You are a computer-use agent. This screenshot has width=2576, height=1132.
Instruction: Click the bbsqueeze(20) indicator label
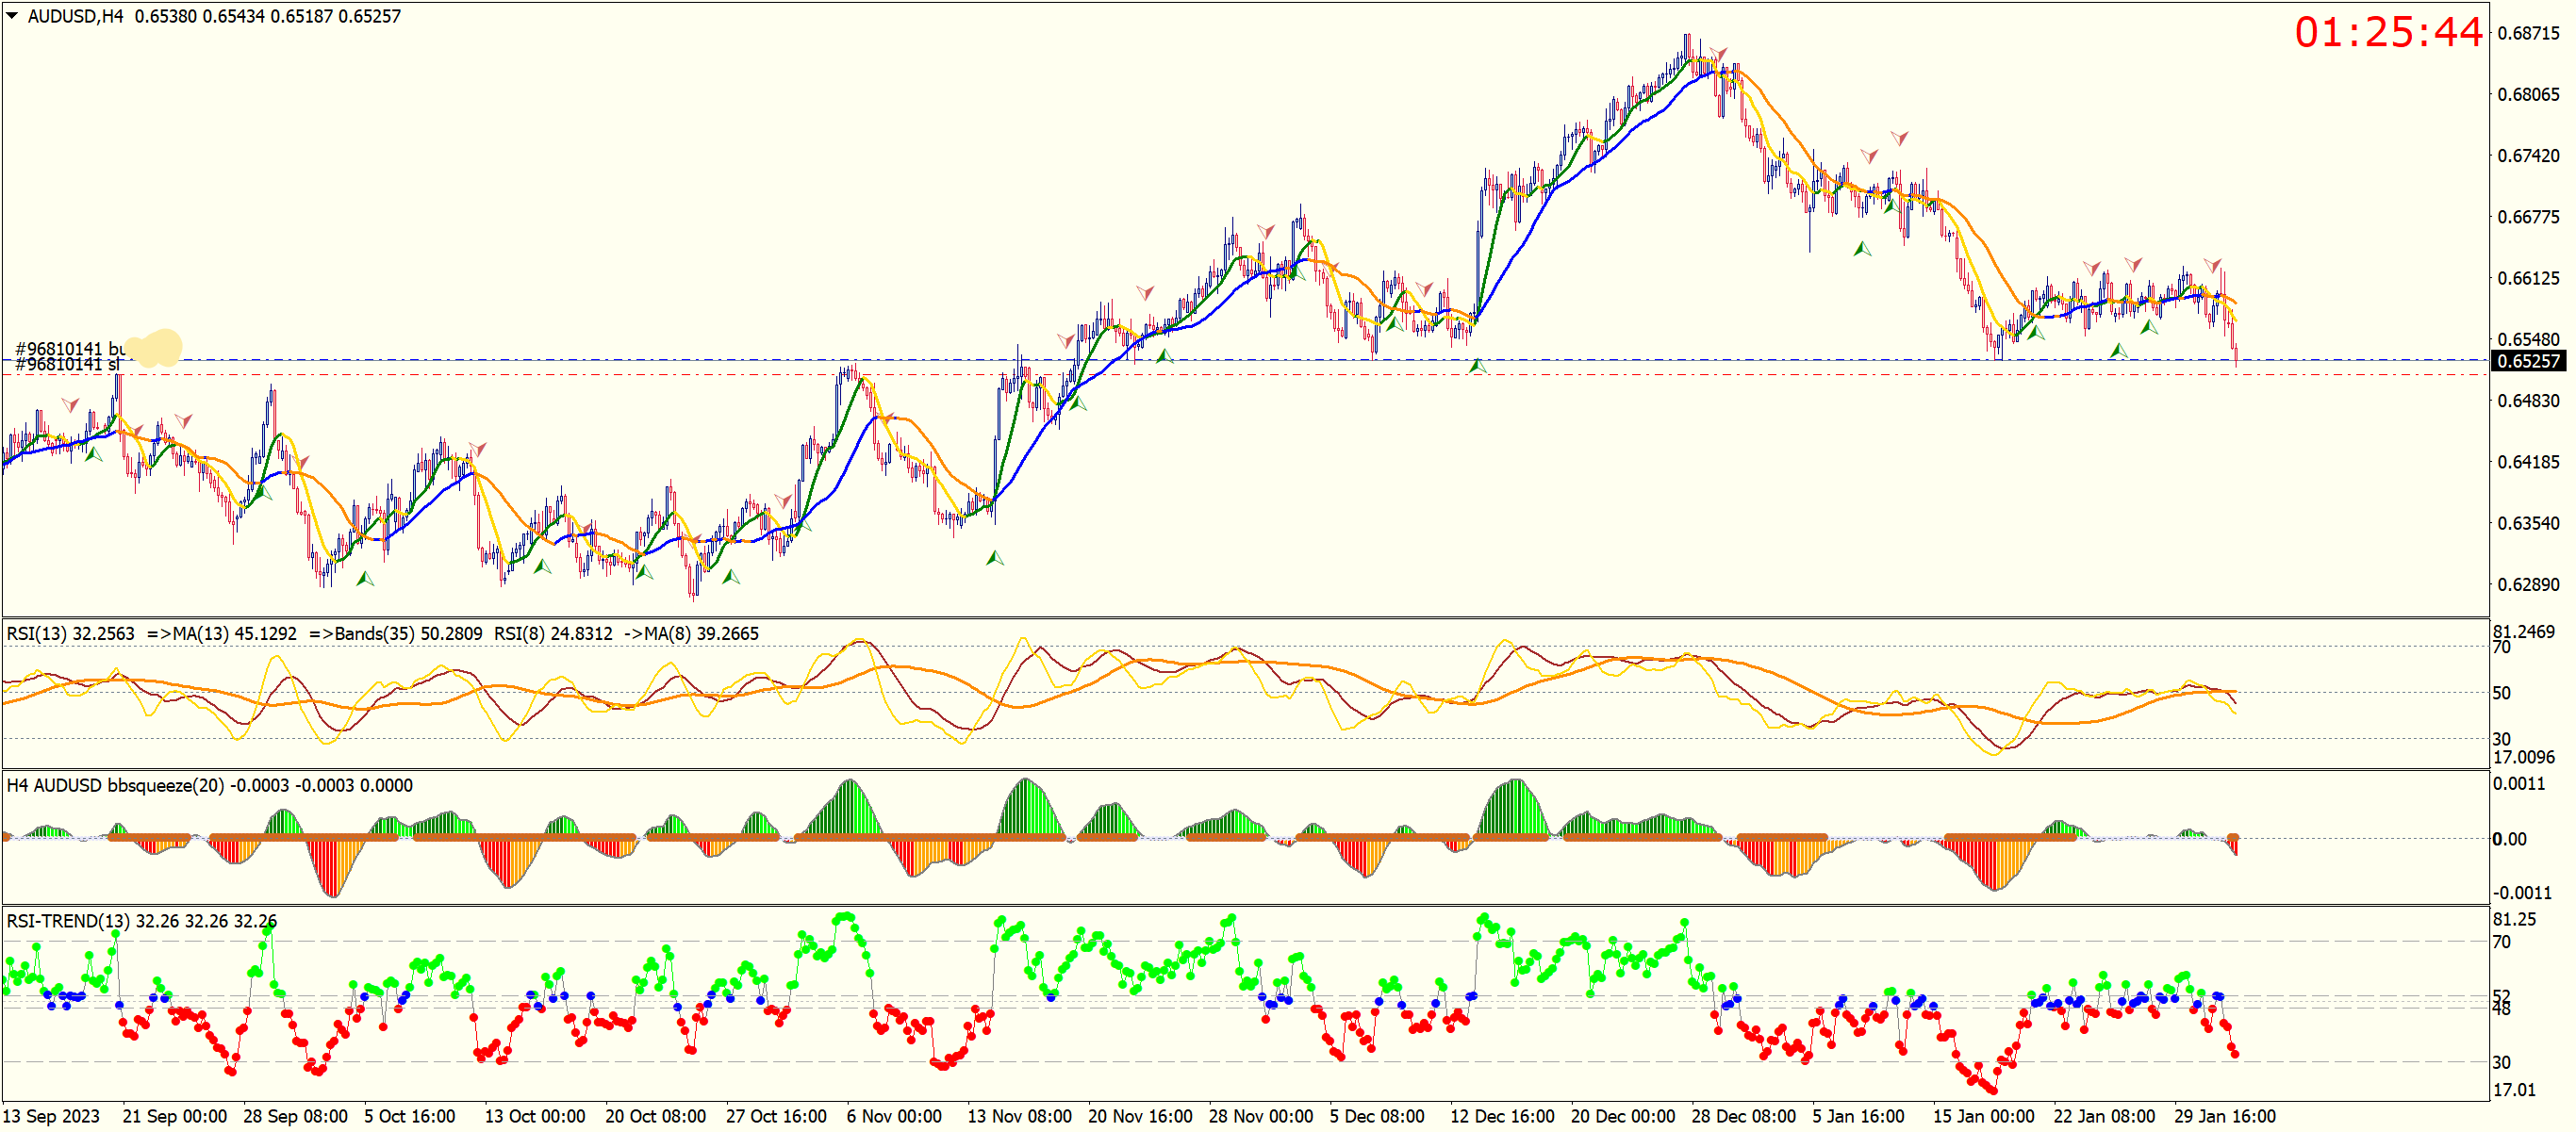(x=165, y=786)
